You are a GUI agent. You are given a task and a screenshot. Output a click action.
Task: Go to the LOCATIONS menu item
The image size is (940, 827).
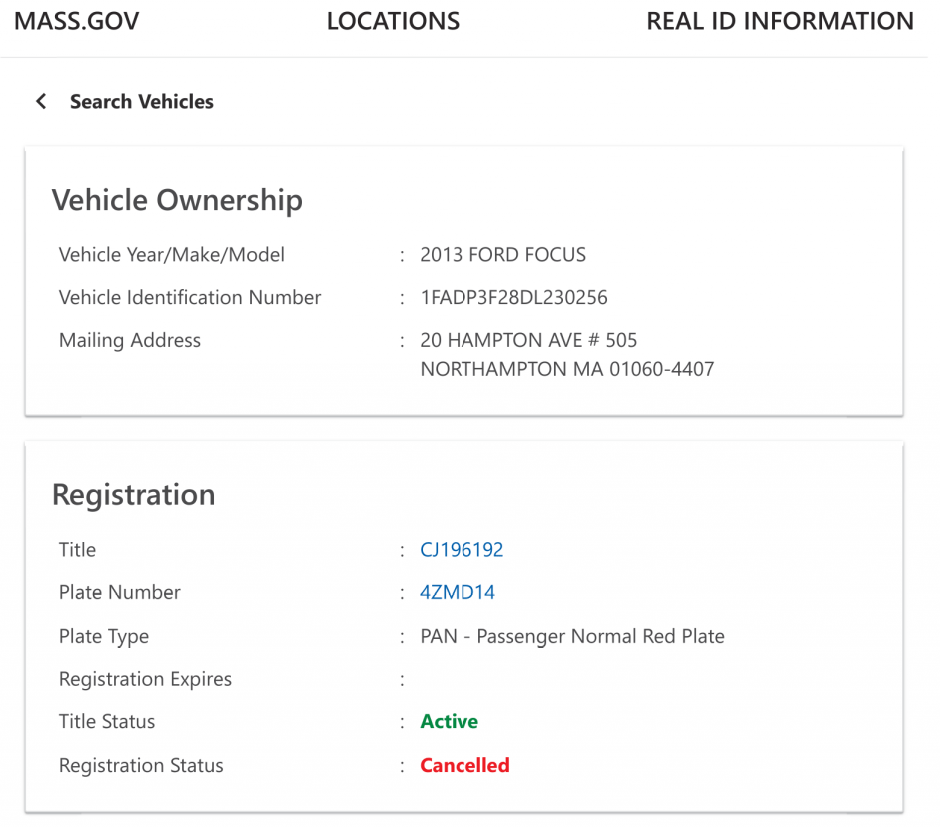(393, 22)
